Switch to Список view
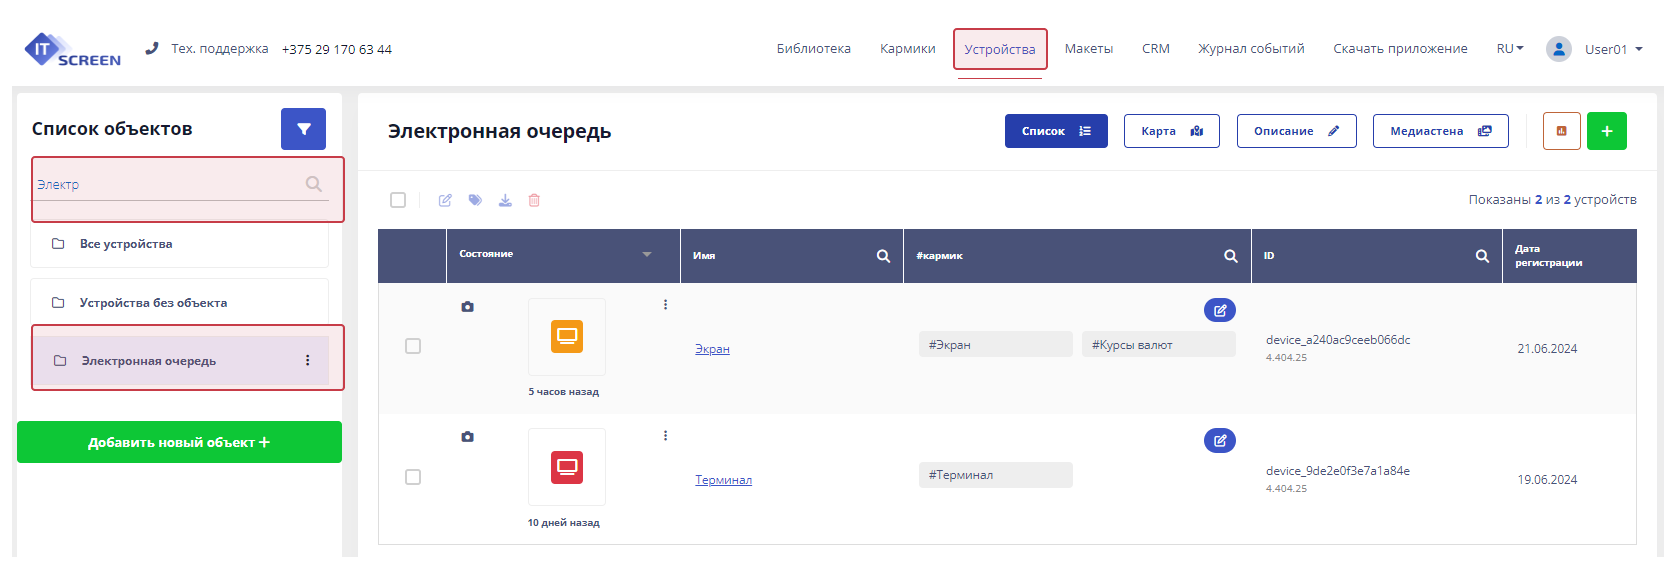This screenshot has height=565, width=1678. (1056, 131)
